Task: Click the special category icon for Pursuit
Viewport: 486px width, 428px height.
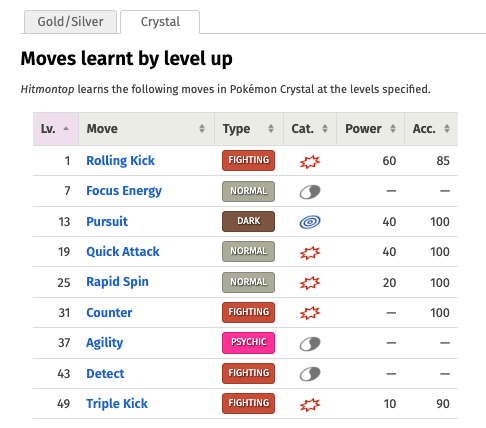Action: point(310,222)
